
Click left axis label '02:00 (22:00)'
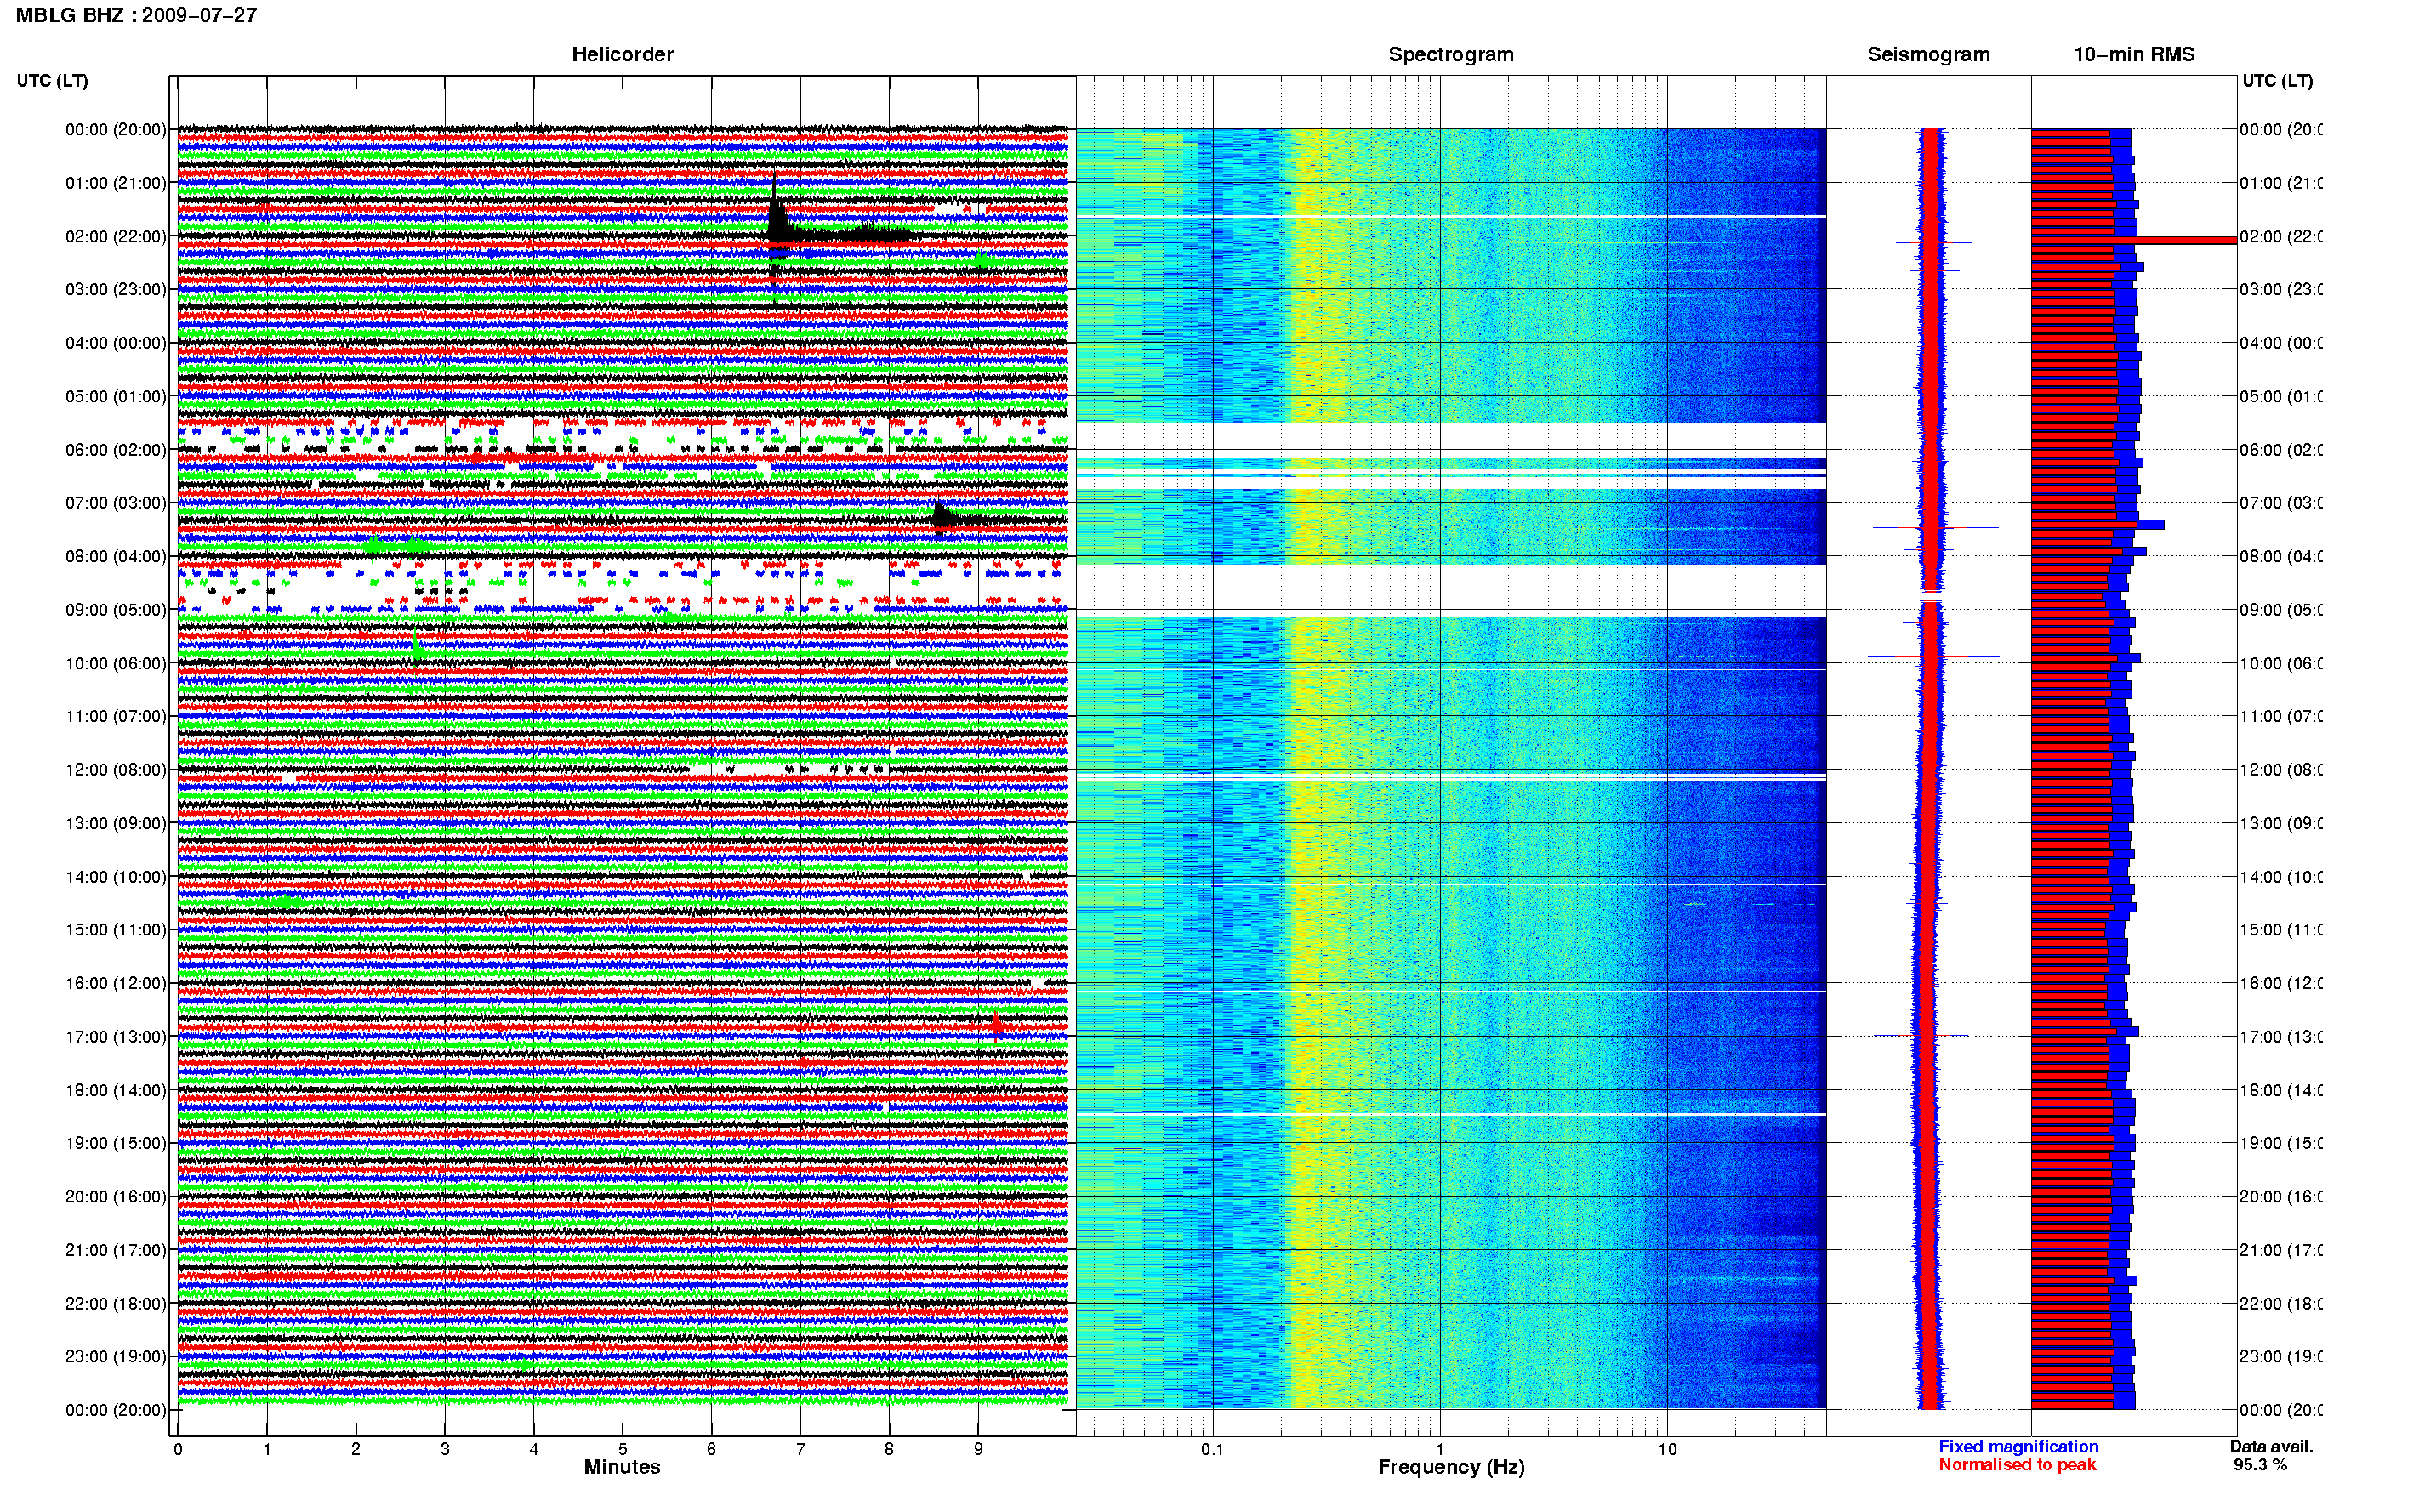tap(116, 236)
